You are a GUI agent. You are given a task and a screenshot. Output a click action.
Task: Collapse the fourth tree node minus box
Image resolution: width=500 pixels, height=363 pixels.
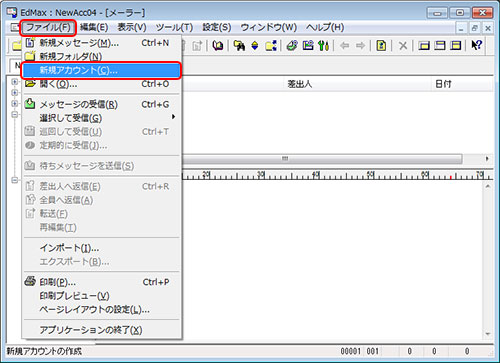[x=15, y=114]
